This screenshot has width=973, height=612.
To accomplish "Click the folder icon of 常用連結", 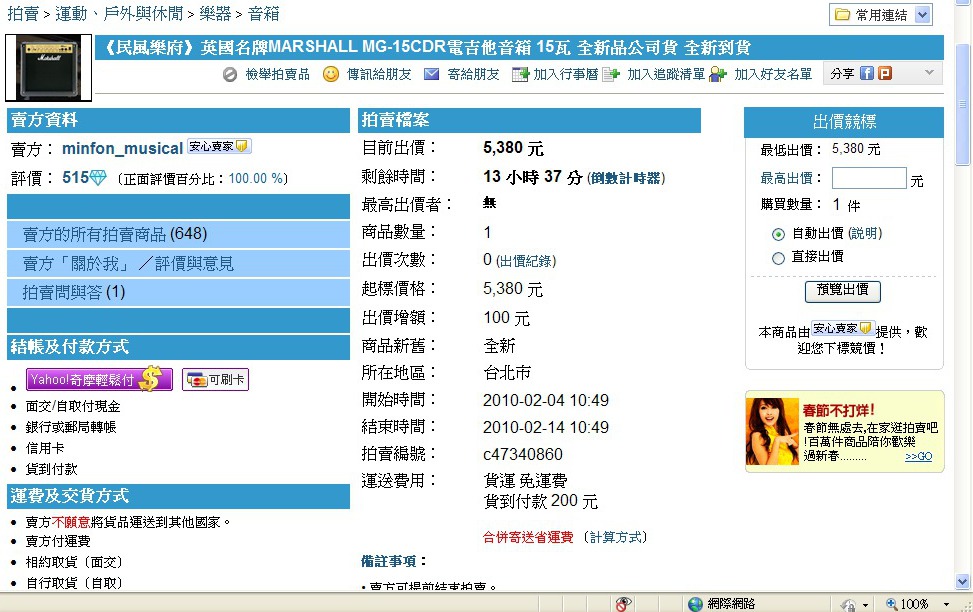I will point(842,14).
